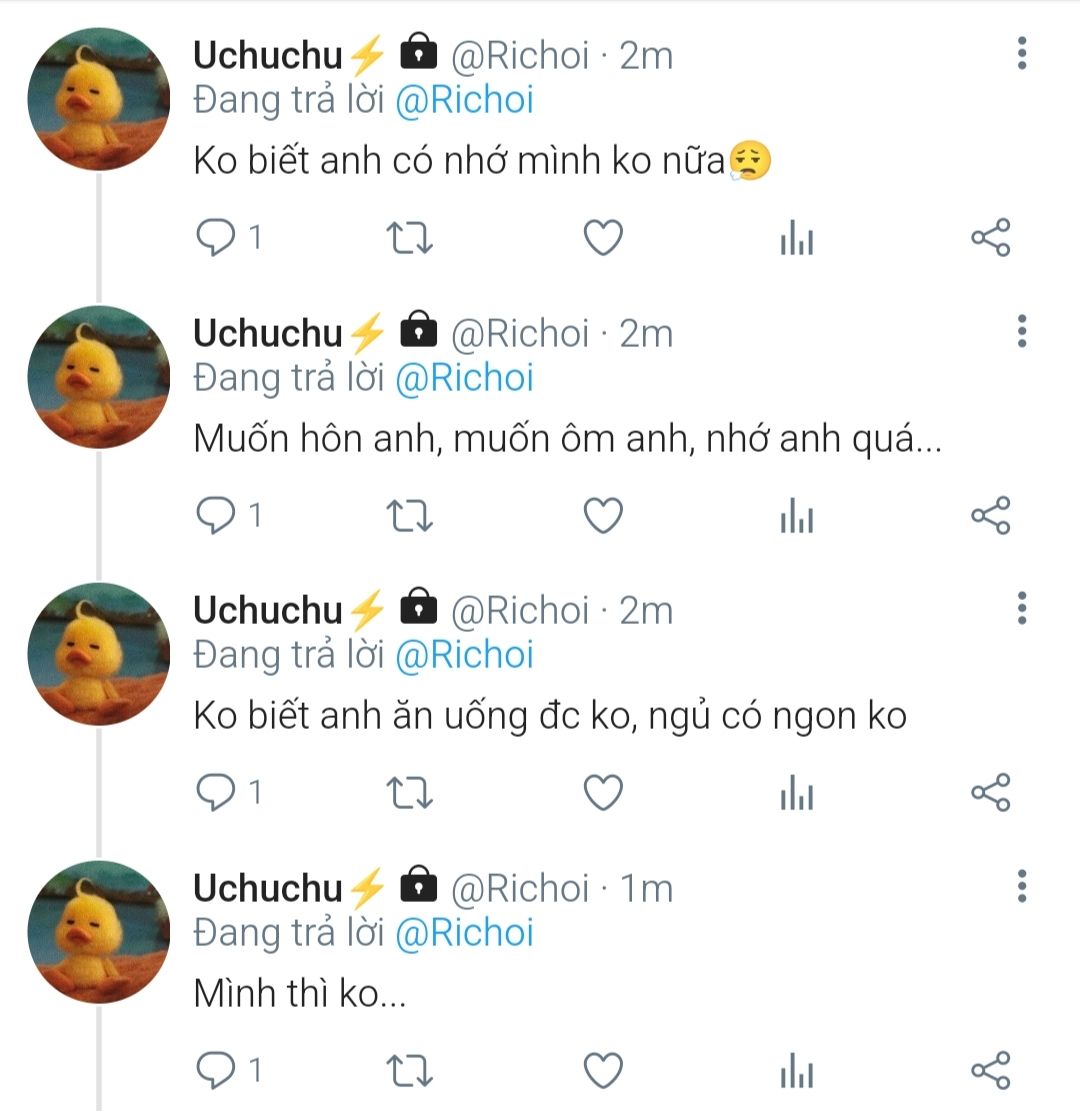The height and width of the screenshot is (1111, 1080).
Task: View analytics of the "Muốn hôn anh" tweet
Action: [796, 516]
